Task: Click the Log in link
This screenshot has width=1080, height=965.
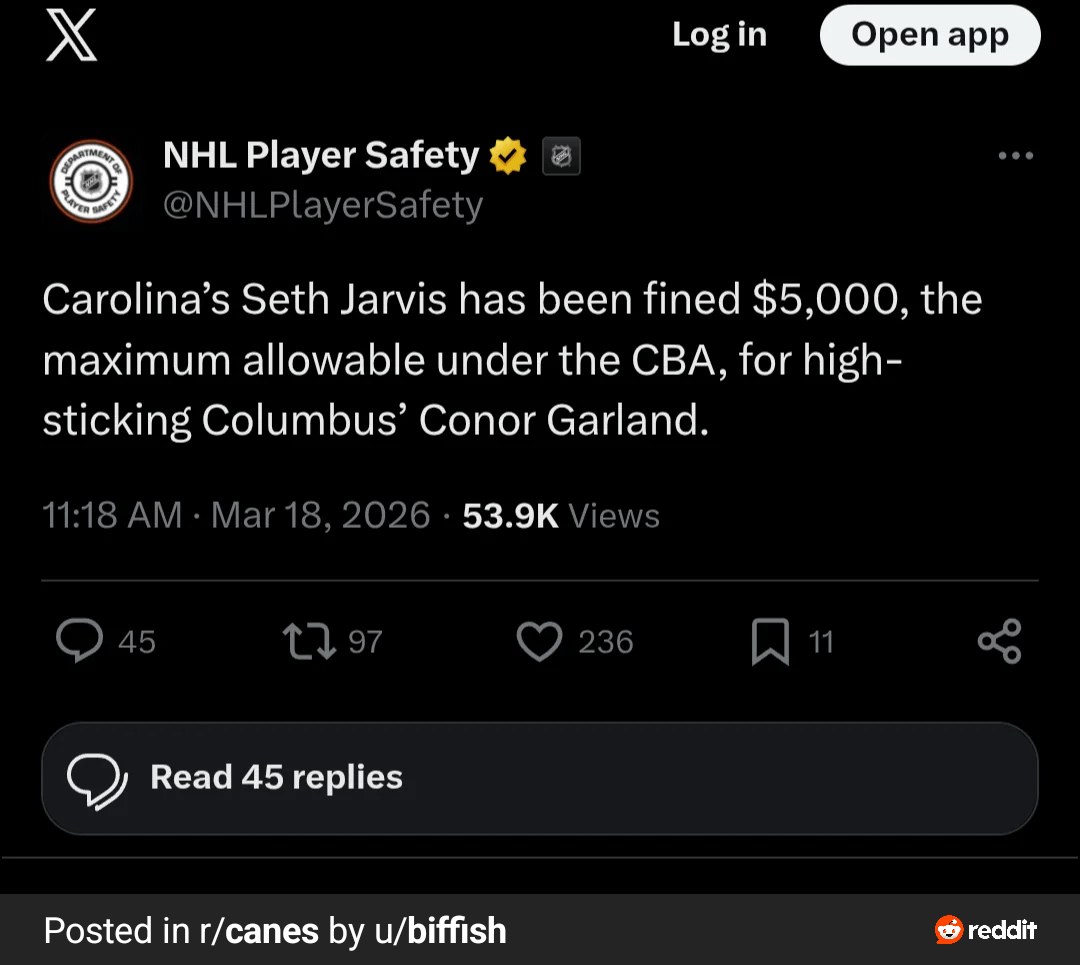Action: (x=719, y=35)
